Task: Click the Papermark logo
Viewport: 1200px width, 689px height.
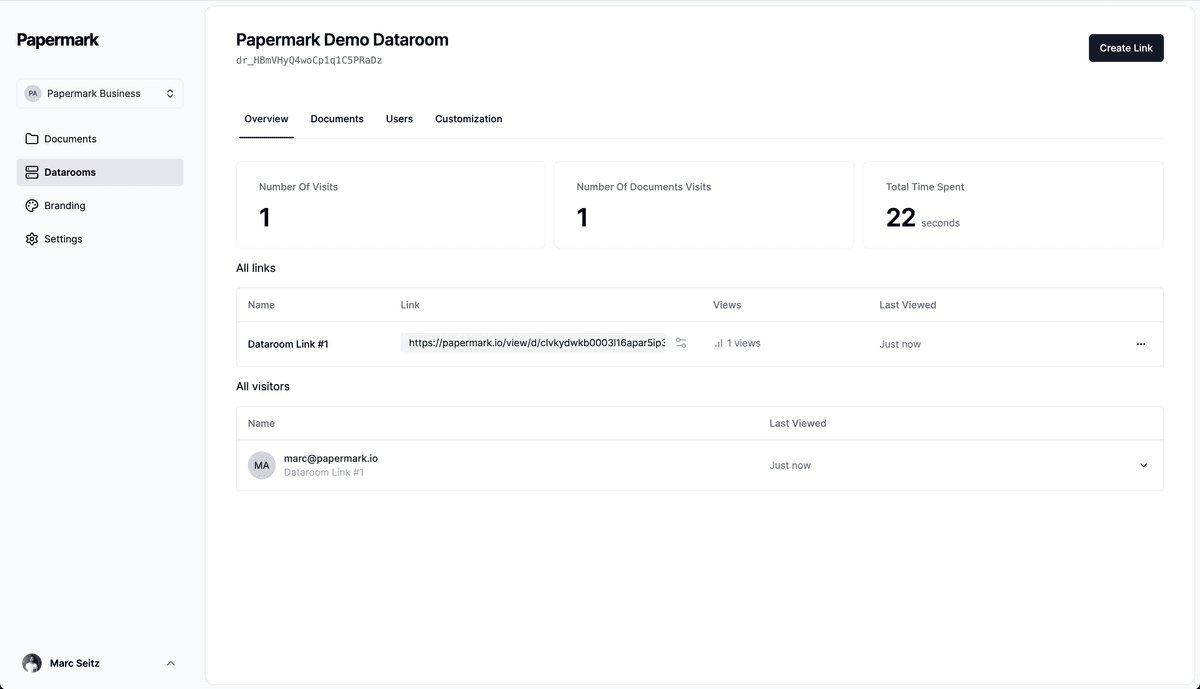Action: click(58, 40)
